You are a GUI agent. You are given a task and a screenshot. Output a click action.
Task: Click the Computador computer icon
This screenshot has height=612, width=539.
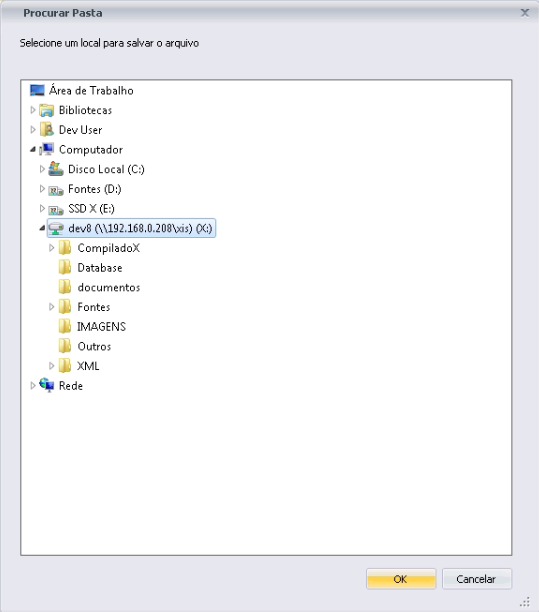(x=47, y=149)
